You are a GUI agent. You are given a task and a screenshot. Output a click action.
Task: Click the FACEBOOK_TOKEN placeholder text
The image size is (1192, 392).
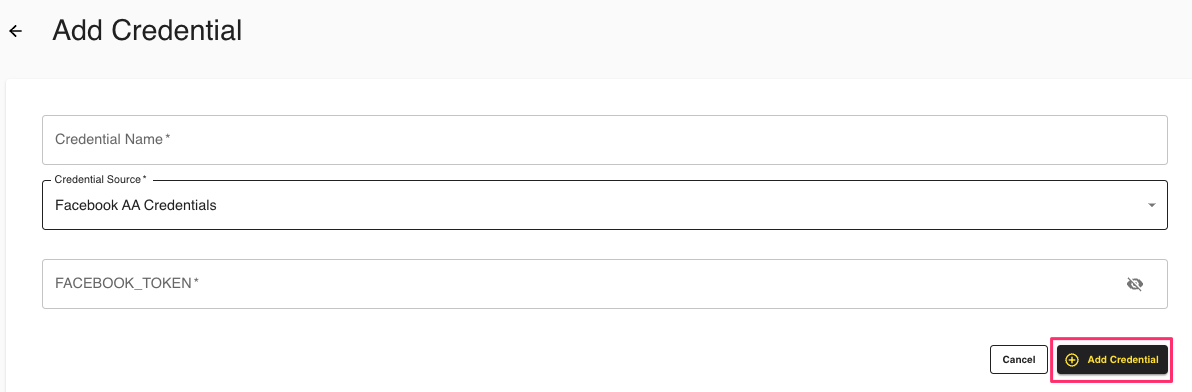pos(127,283)
